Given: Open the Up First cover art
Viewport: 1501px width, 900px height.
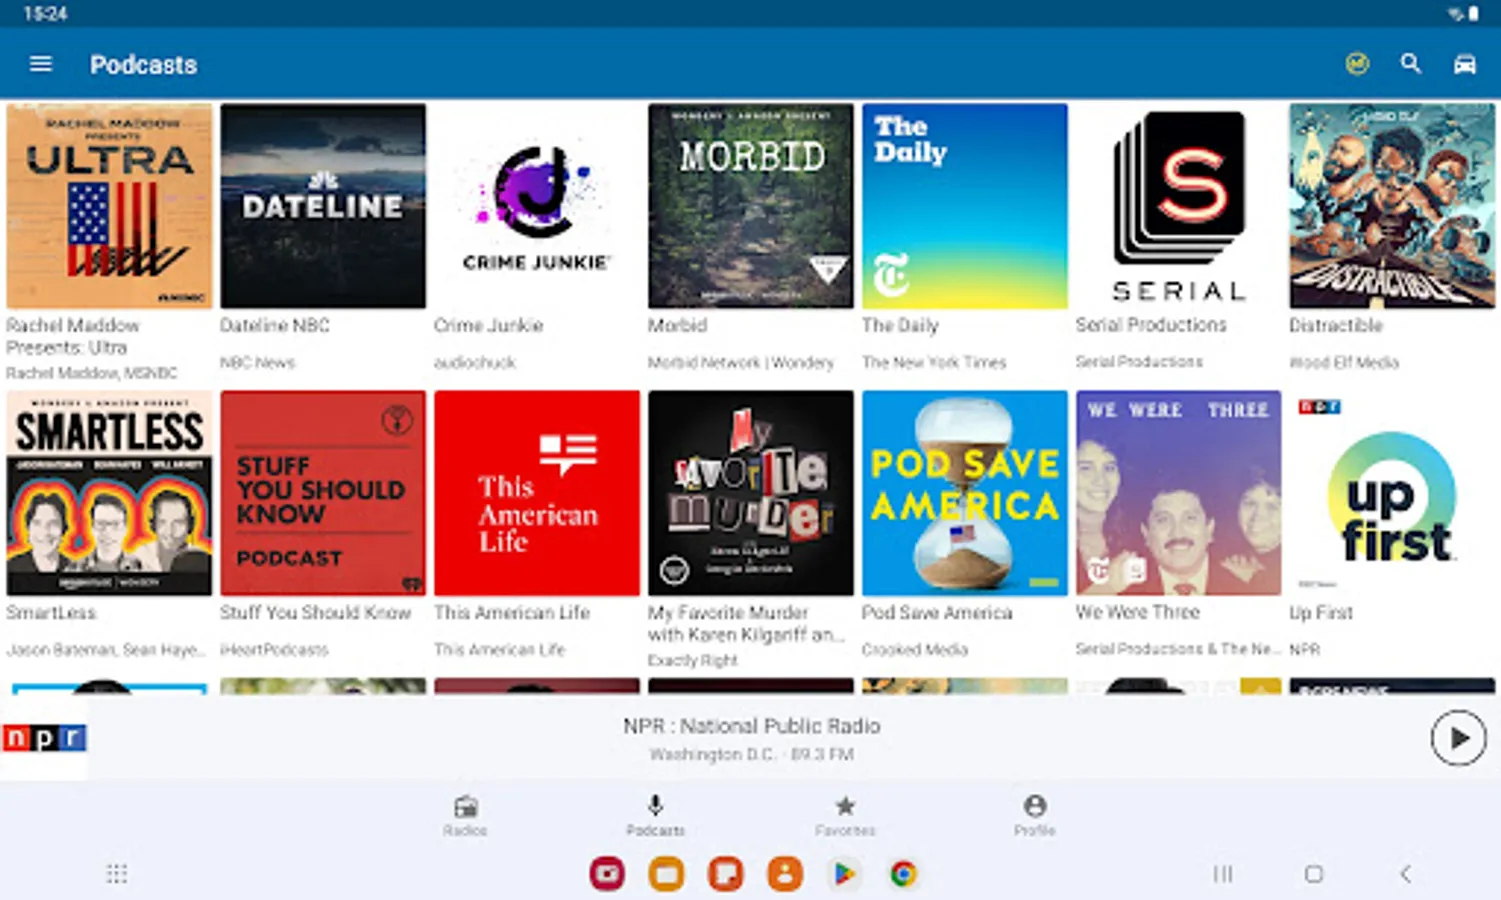Looking at the screenshot, I should click(1392, 493).
